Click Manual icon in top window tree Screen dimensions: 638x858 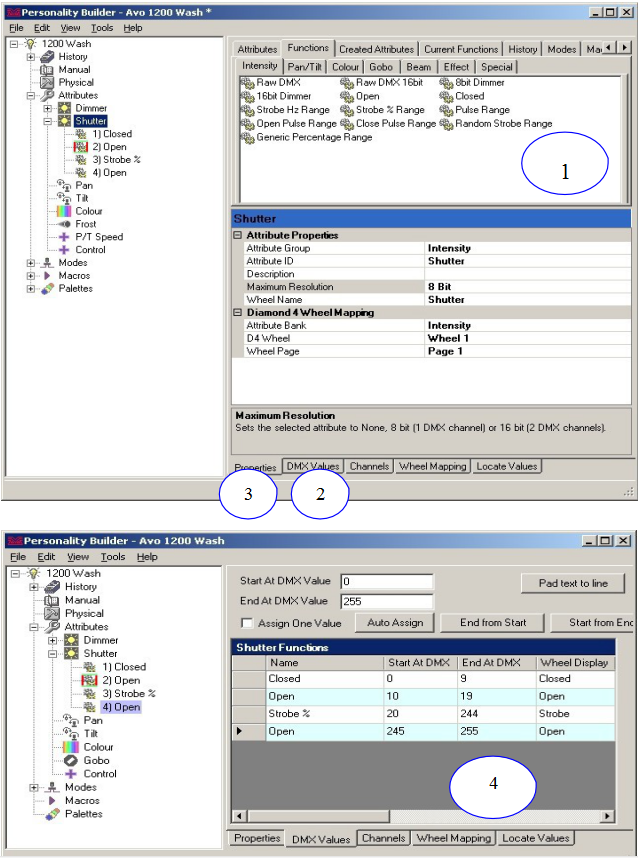pos(47,69)
